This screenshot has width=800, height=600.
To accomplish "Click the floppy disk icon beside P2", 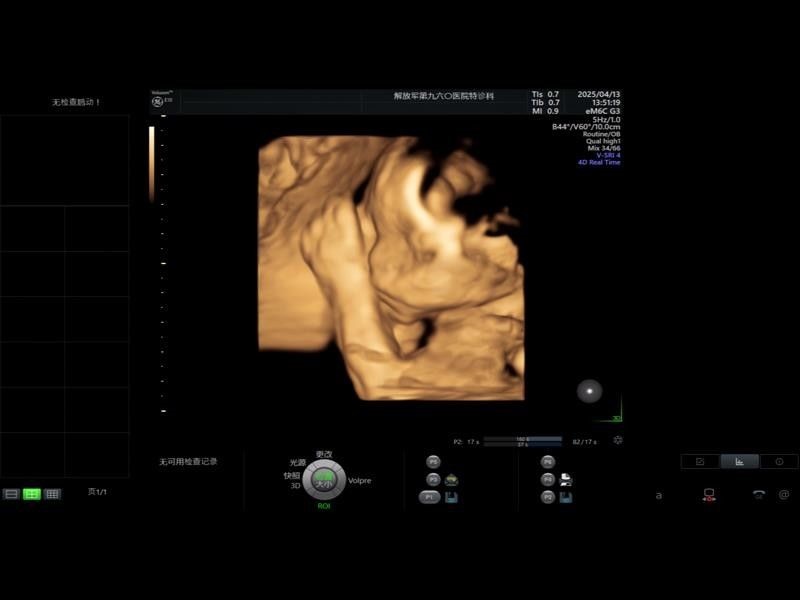I will point(566,497).
